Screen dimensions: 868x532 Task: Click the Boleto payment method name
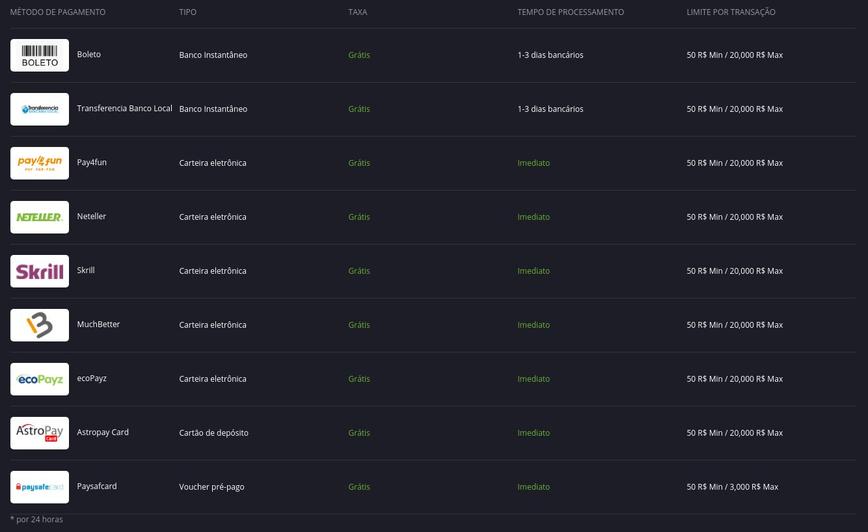tap(89, 54)
